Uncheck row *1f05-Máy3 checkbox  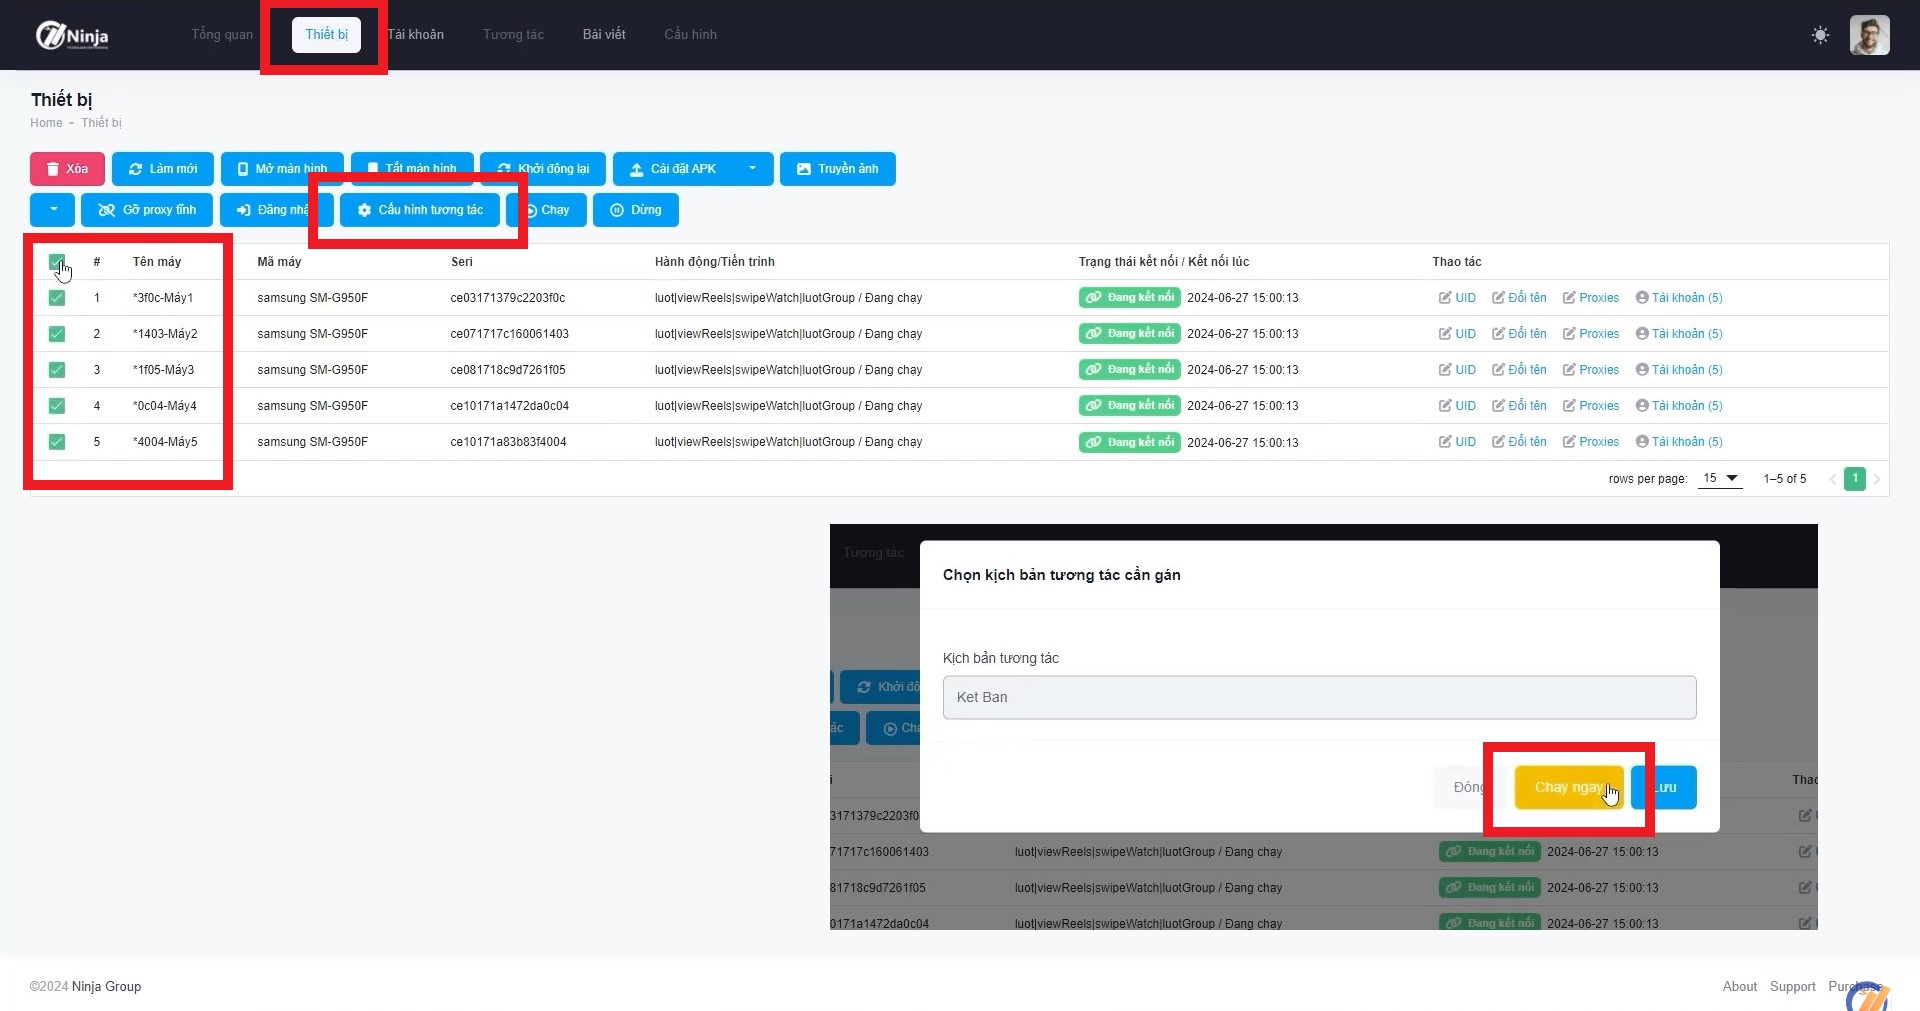(57, 370)
